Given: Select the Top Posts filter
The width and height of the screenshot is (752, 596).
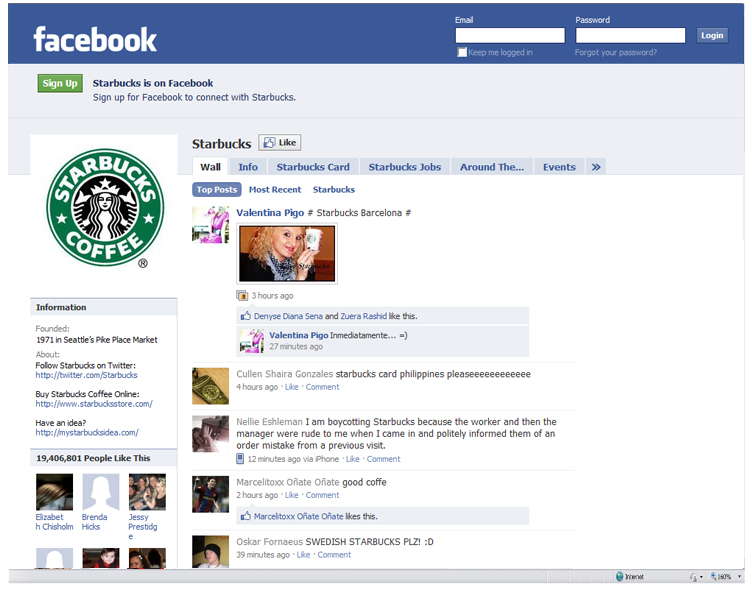Looking at the screenshot, I should tap(217, 189).
